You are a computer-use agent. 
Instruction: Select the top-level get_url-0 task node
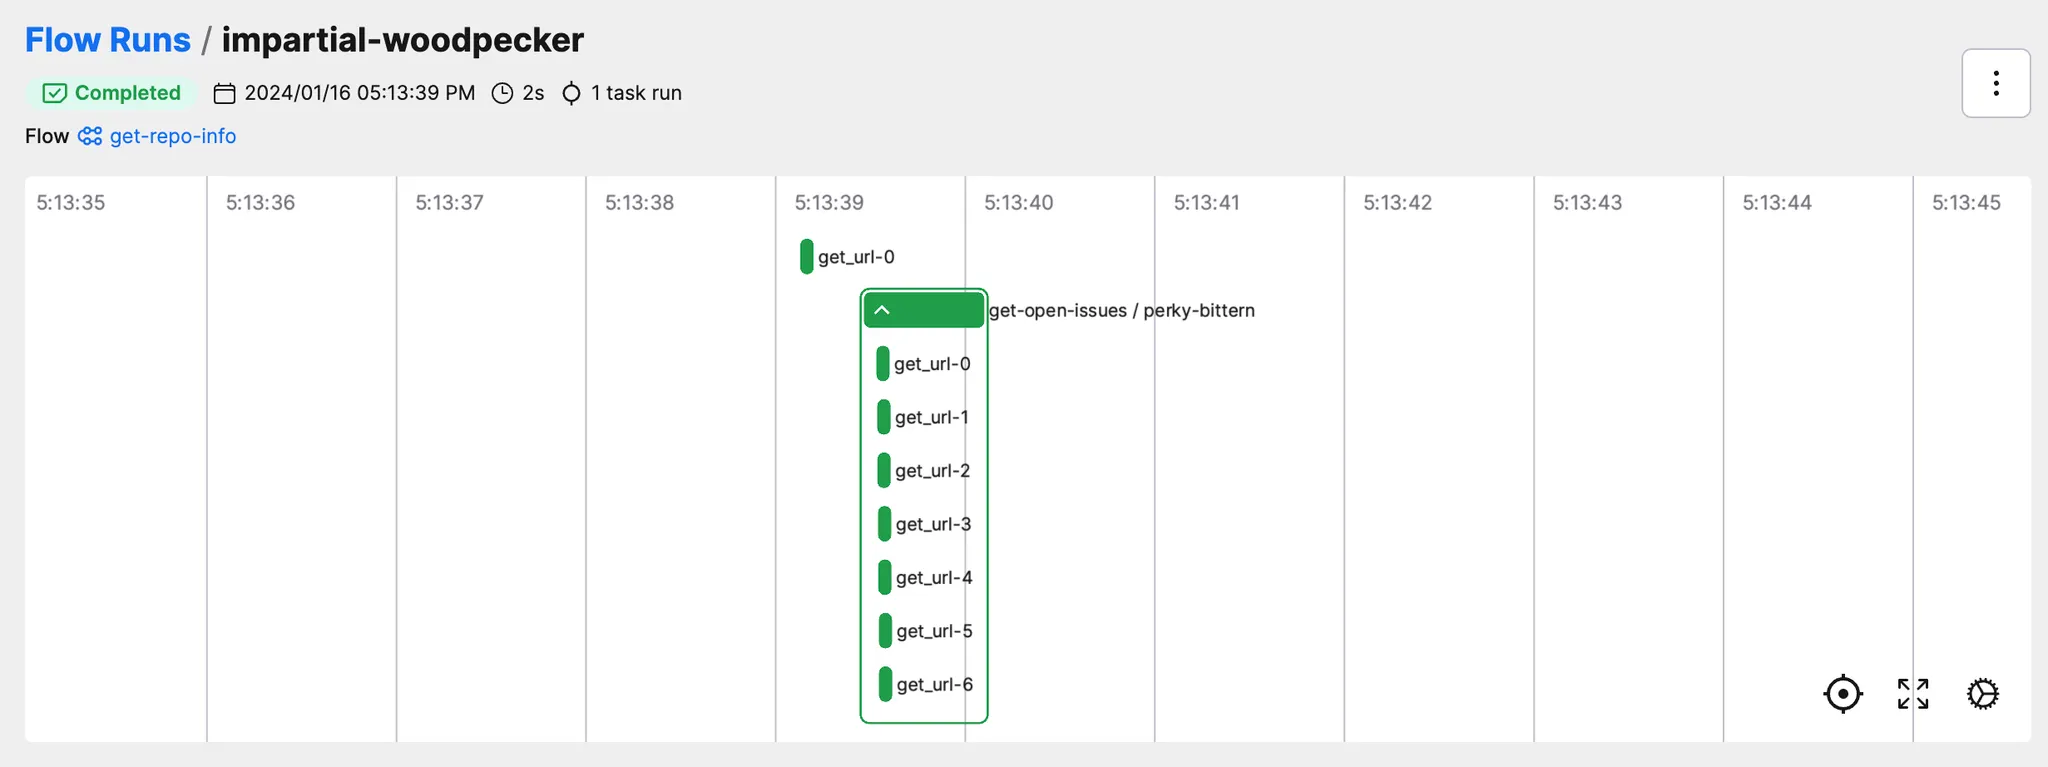[x=807, y=257]
